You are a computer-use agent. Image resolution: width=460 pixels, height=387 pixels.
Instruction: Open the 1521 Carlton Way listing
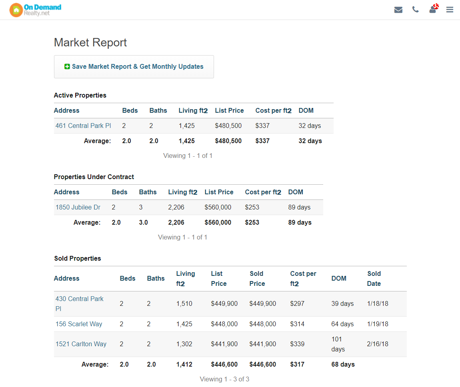coord(81,344)
